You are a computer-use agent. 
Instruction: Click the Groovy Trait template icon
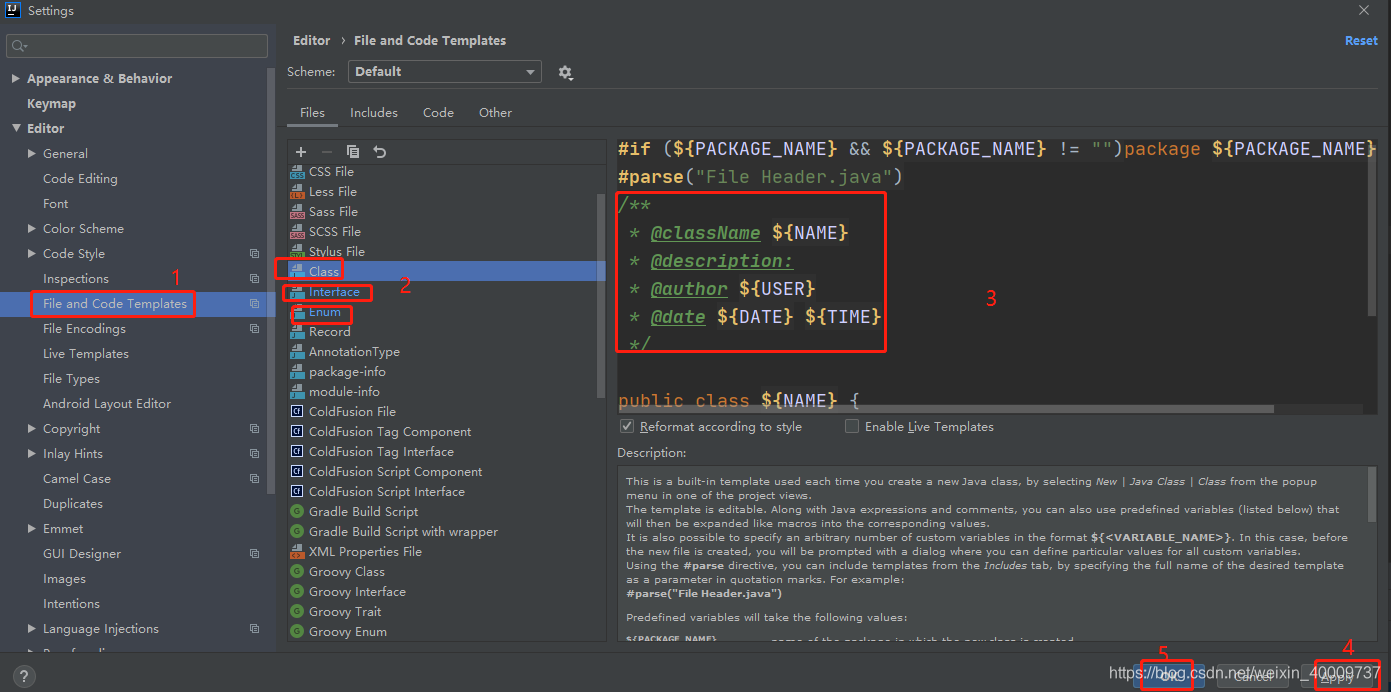[297, 612]
